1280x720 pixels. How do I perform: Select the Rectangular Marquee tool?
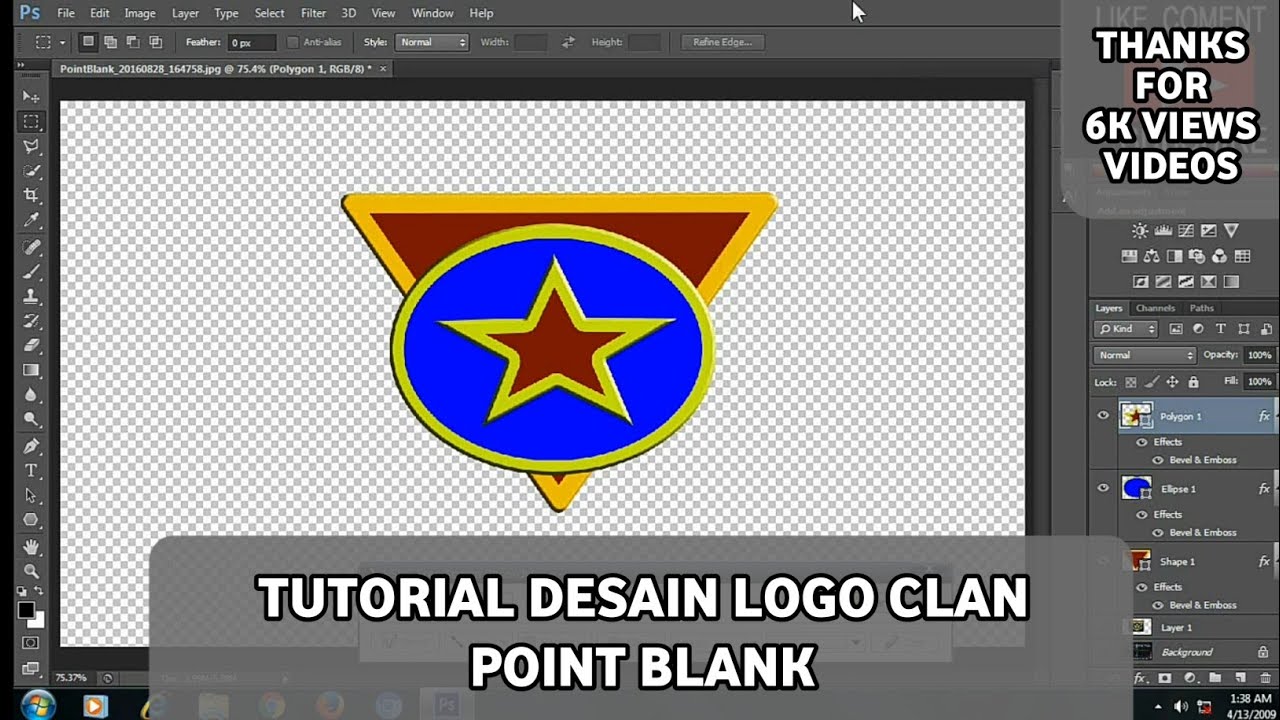(31, 122)
